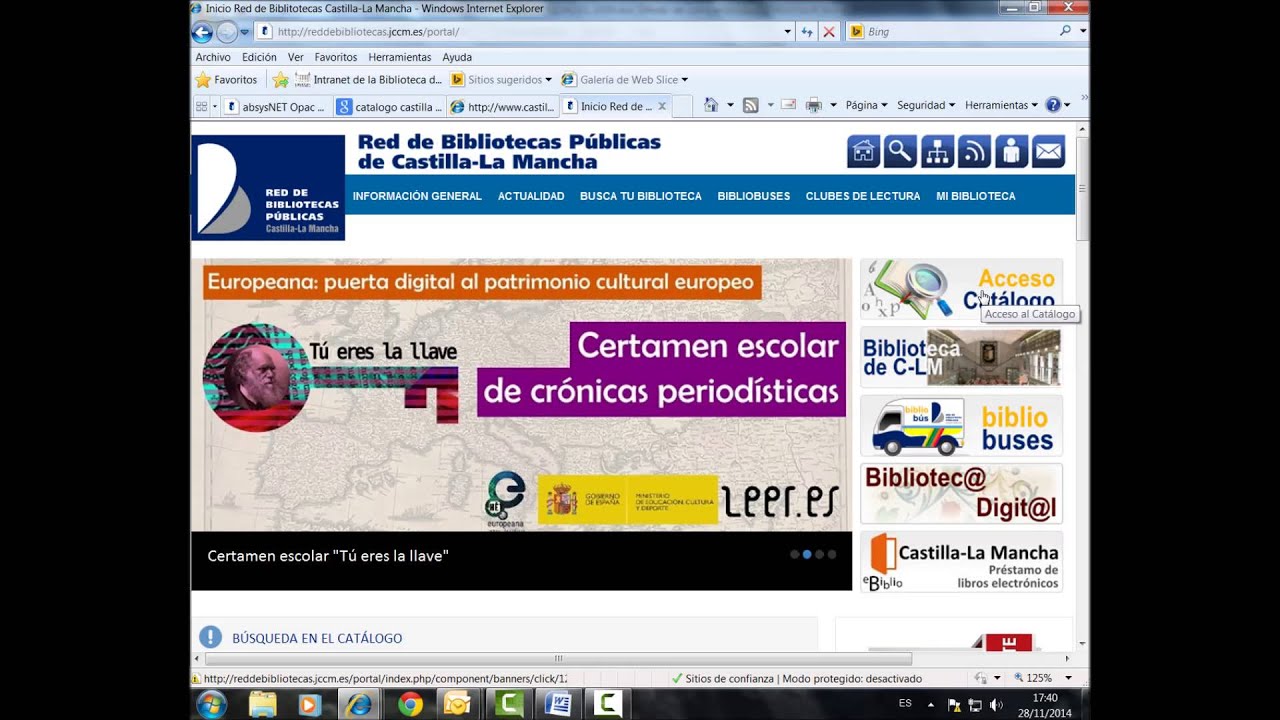Open CLUBES DE LECTURA navigation item

click(863, 196)
